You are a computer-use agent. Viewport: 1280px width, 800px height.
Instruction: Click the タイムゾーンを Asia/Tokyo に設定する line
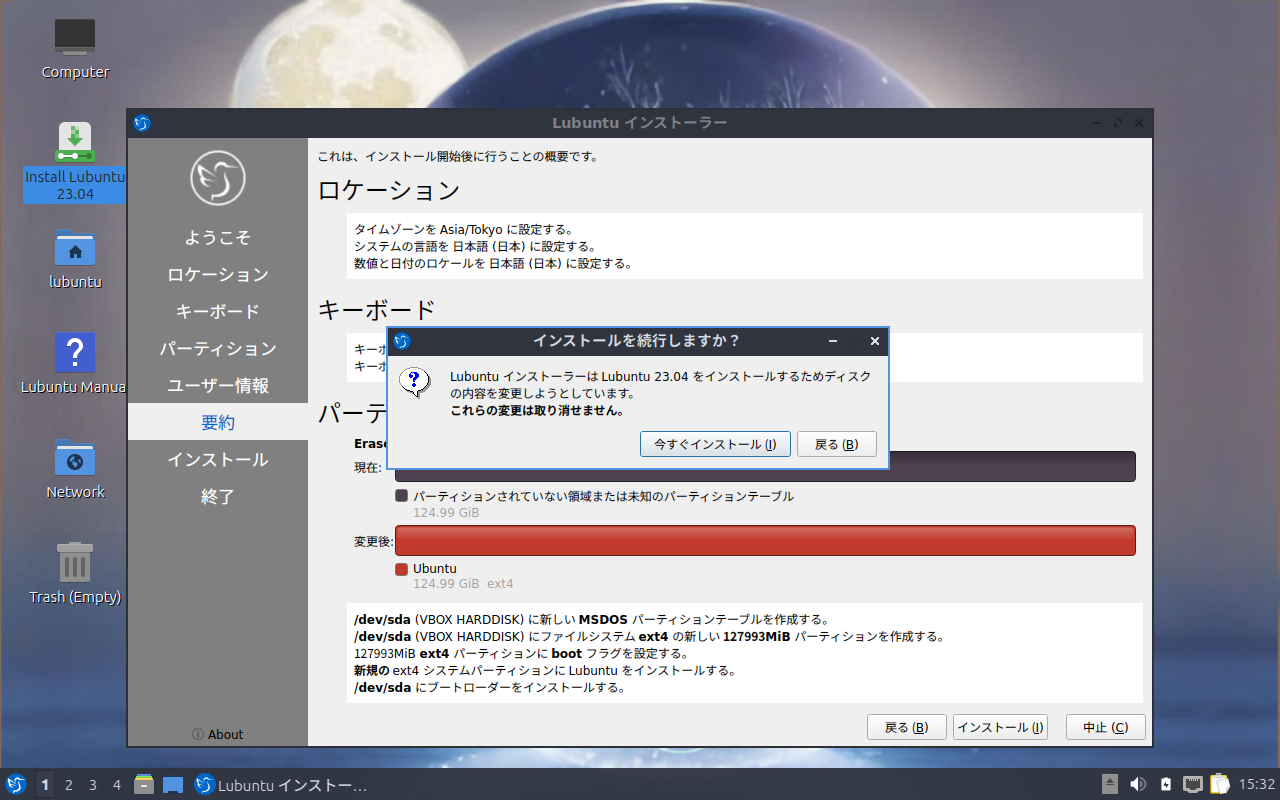(x=464, y=229)
